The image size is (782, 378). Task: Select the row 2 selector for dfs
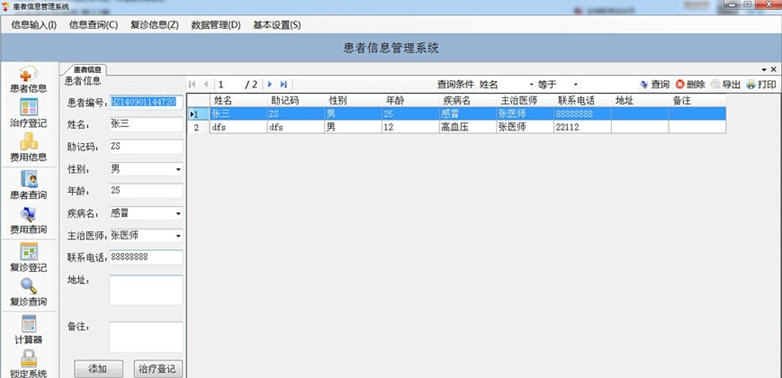click(x=198, y=127)
